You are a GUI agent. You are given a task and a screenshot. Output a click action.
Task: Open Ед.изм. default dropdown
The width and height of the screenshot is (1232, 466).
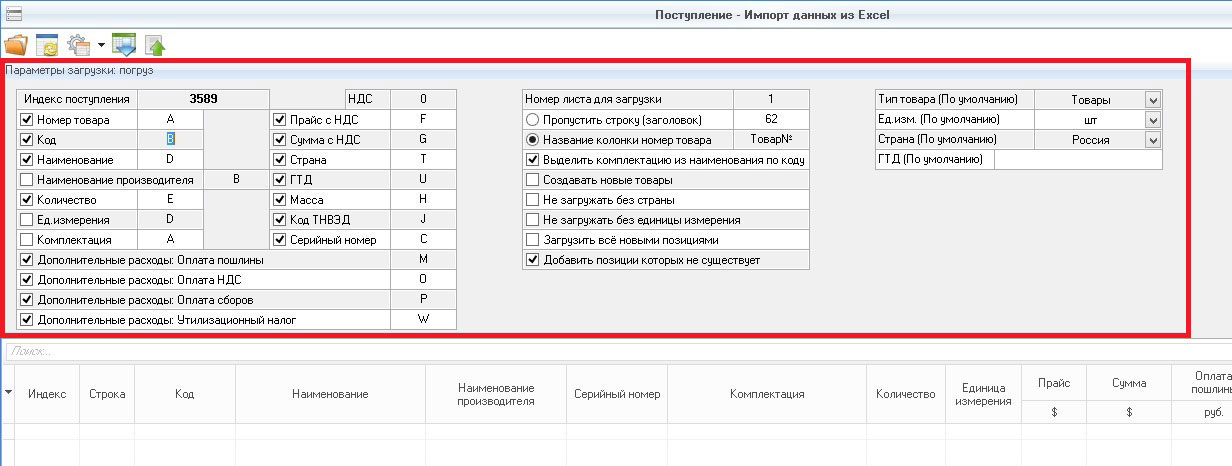[1153, 120]
